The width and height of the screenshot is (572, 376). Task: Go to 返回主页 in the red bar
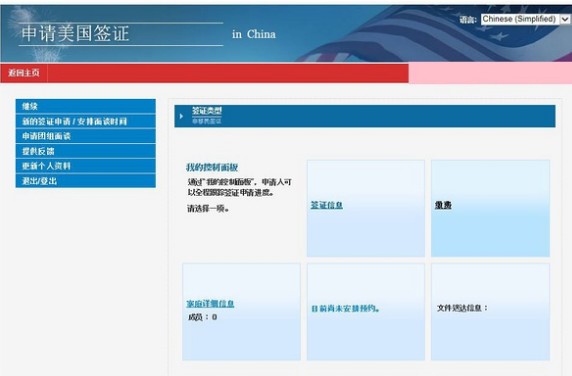click(x=24, y=73)
